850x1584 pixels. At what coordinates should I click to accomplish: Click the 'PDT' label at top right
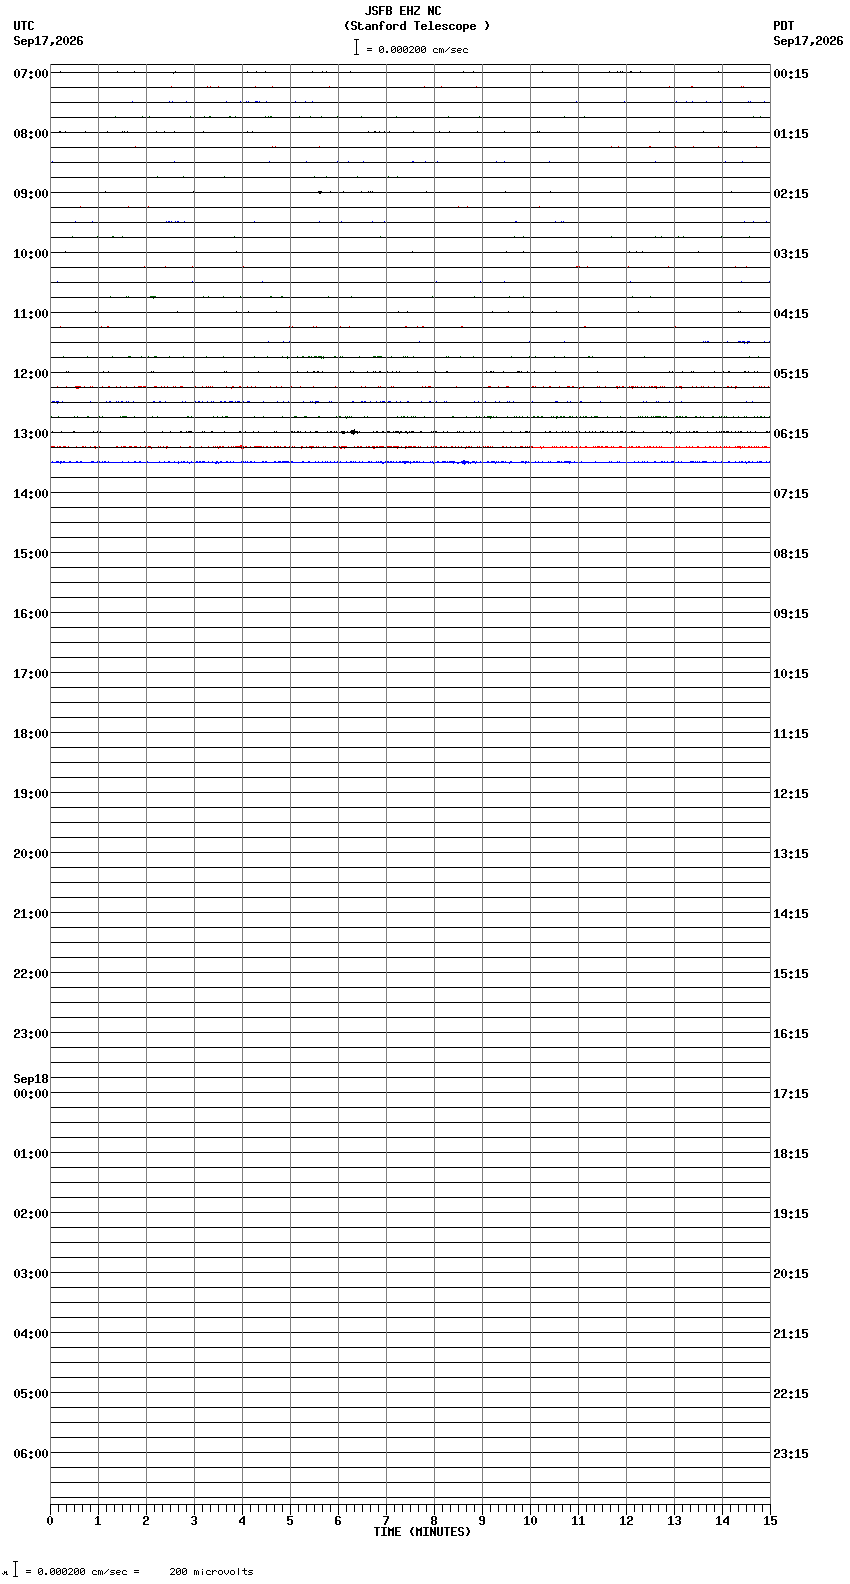(x=783, y=26)
